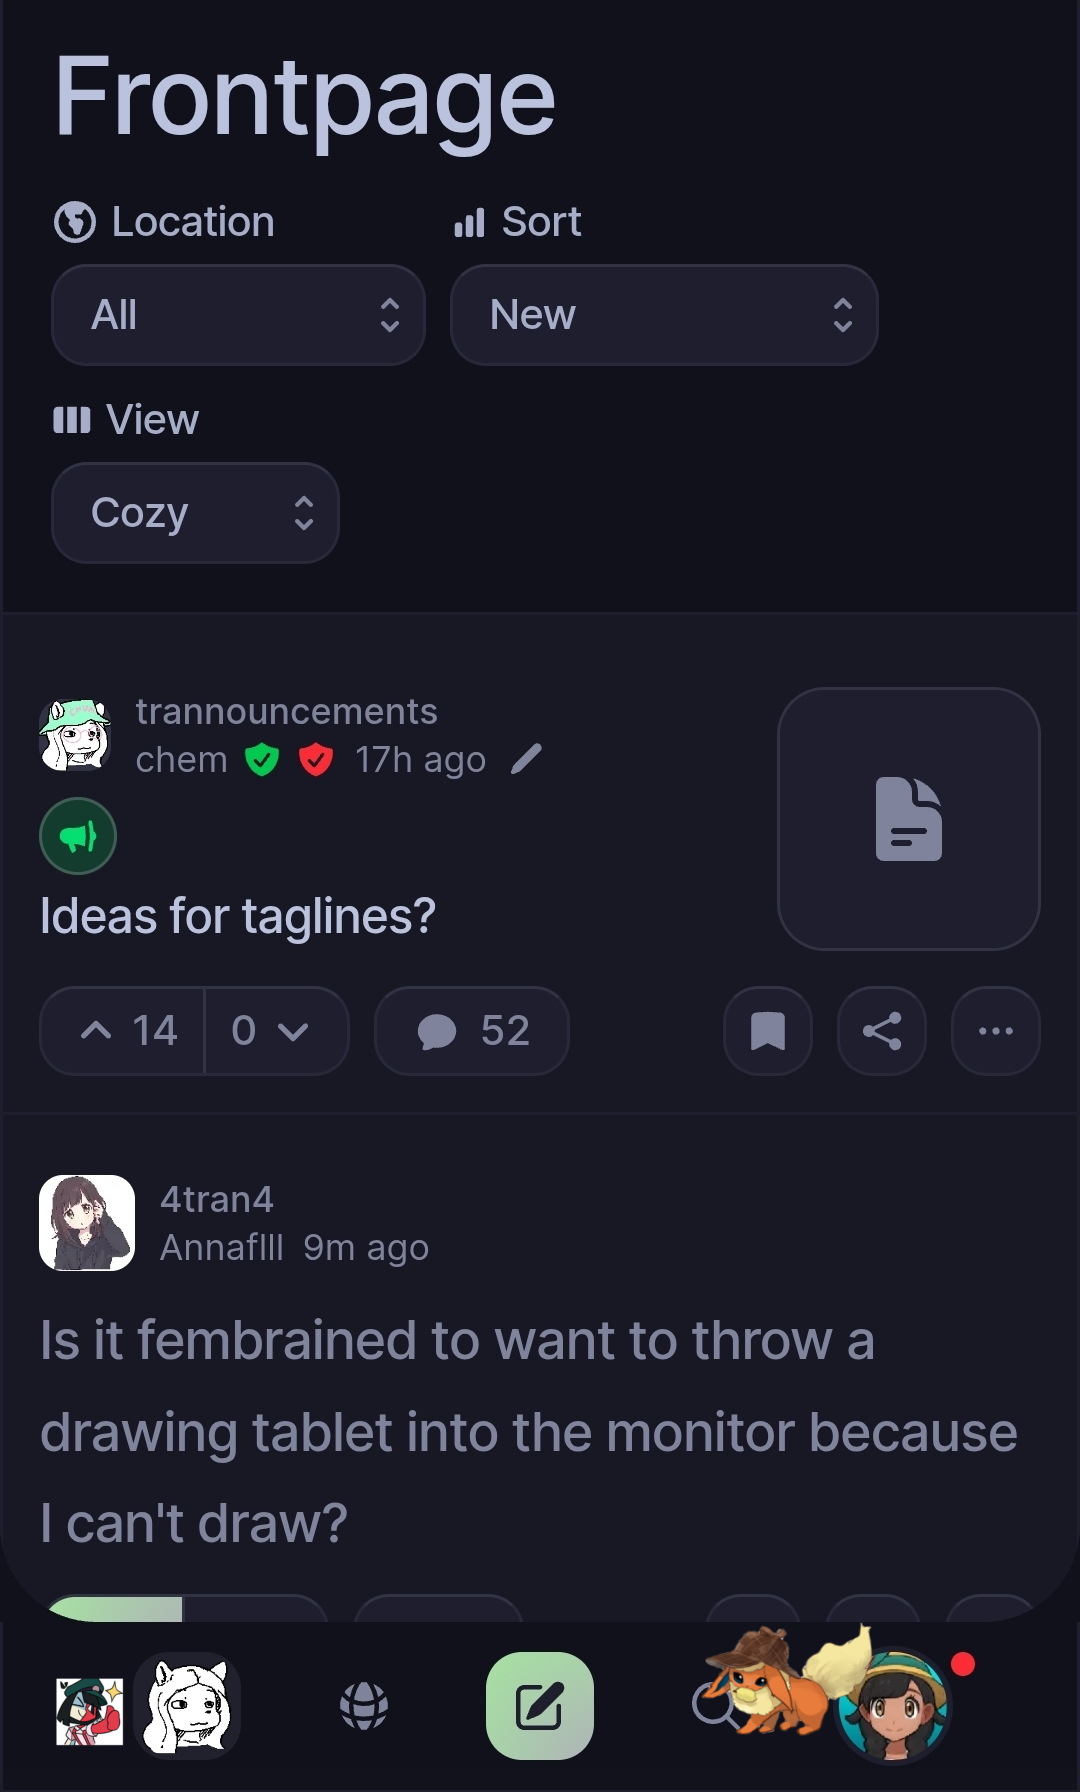Expand the Sort dropdown showing New

coord(664,315)
